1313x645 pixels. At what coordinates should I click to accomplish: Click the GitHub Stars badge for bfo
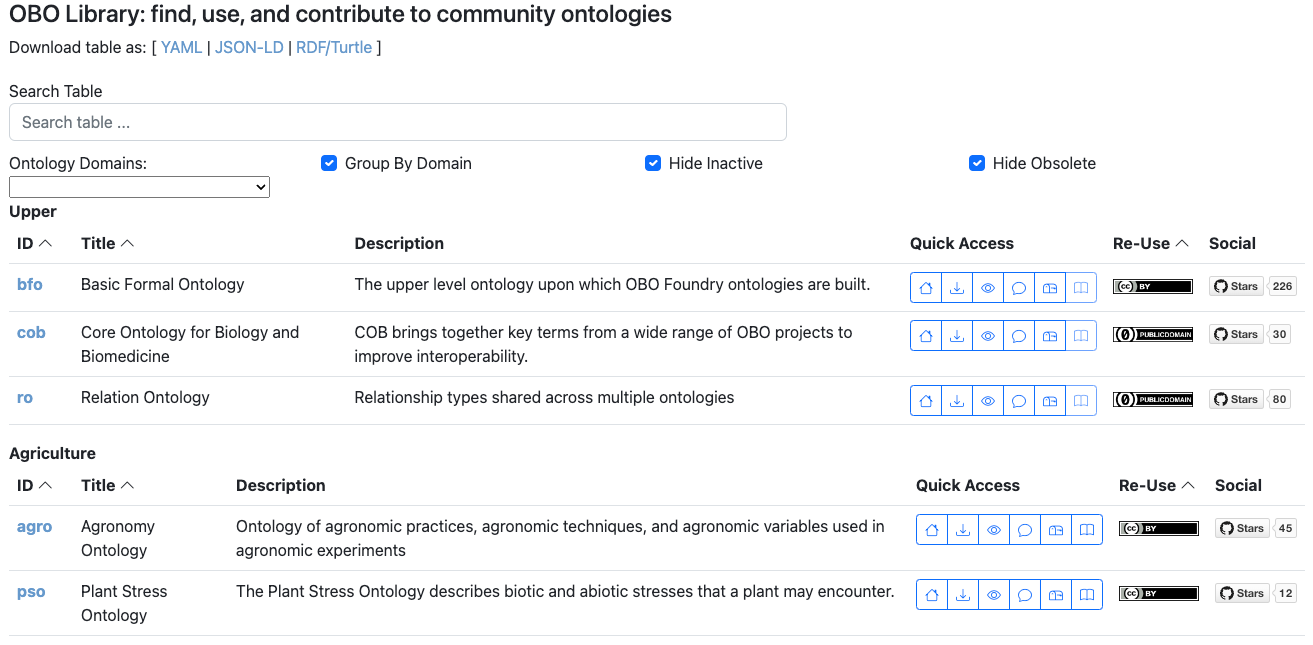coord(1236,286)
